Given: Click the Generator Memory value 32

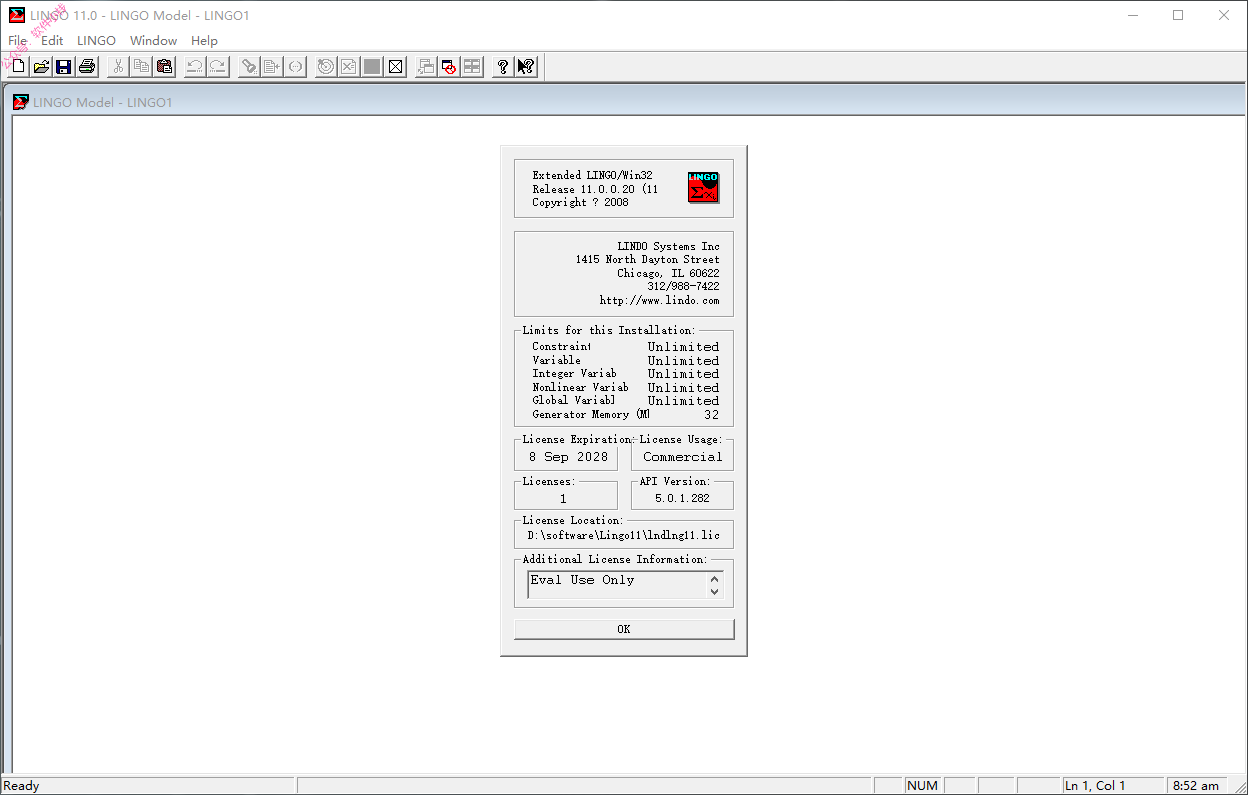Looking at the screenshot, I should 711,415.
